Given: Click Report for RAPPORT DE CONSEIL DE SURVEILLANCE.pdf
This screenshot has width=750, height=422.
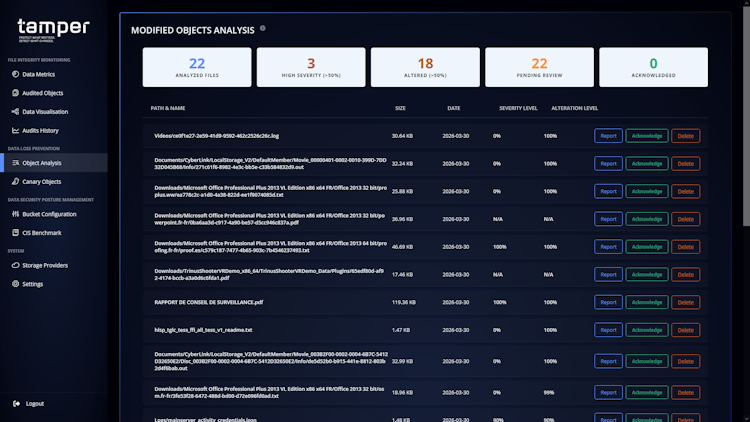Looking at the screenshot, I should (x=608, y=302).
